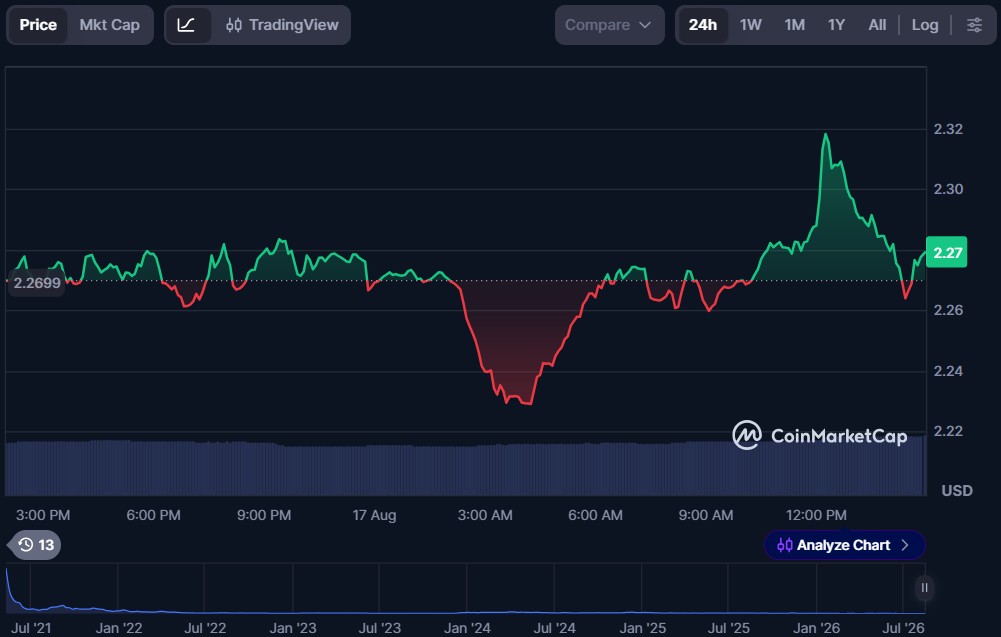Click the 6:00 AM time label
Viewport: 1001px width, 637px height.
(595, 515)
